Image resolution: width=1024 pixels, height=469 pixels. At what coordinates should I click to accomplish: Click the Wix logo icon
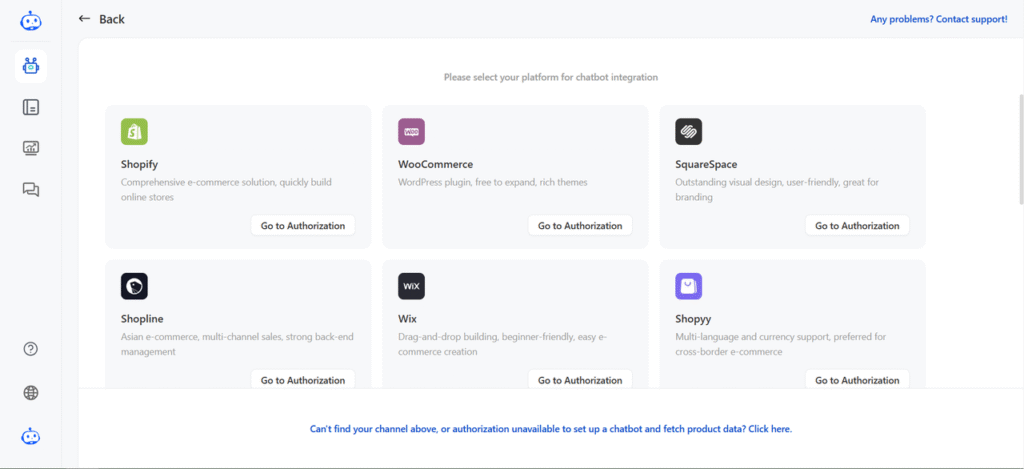[411, 286]
